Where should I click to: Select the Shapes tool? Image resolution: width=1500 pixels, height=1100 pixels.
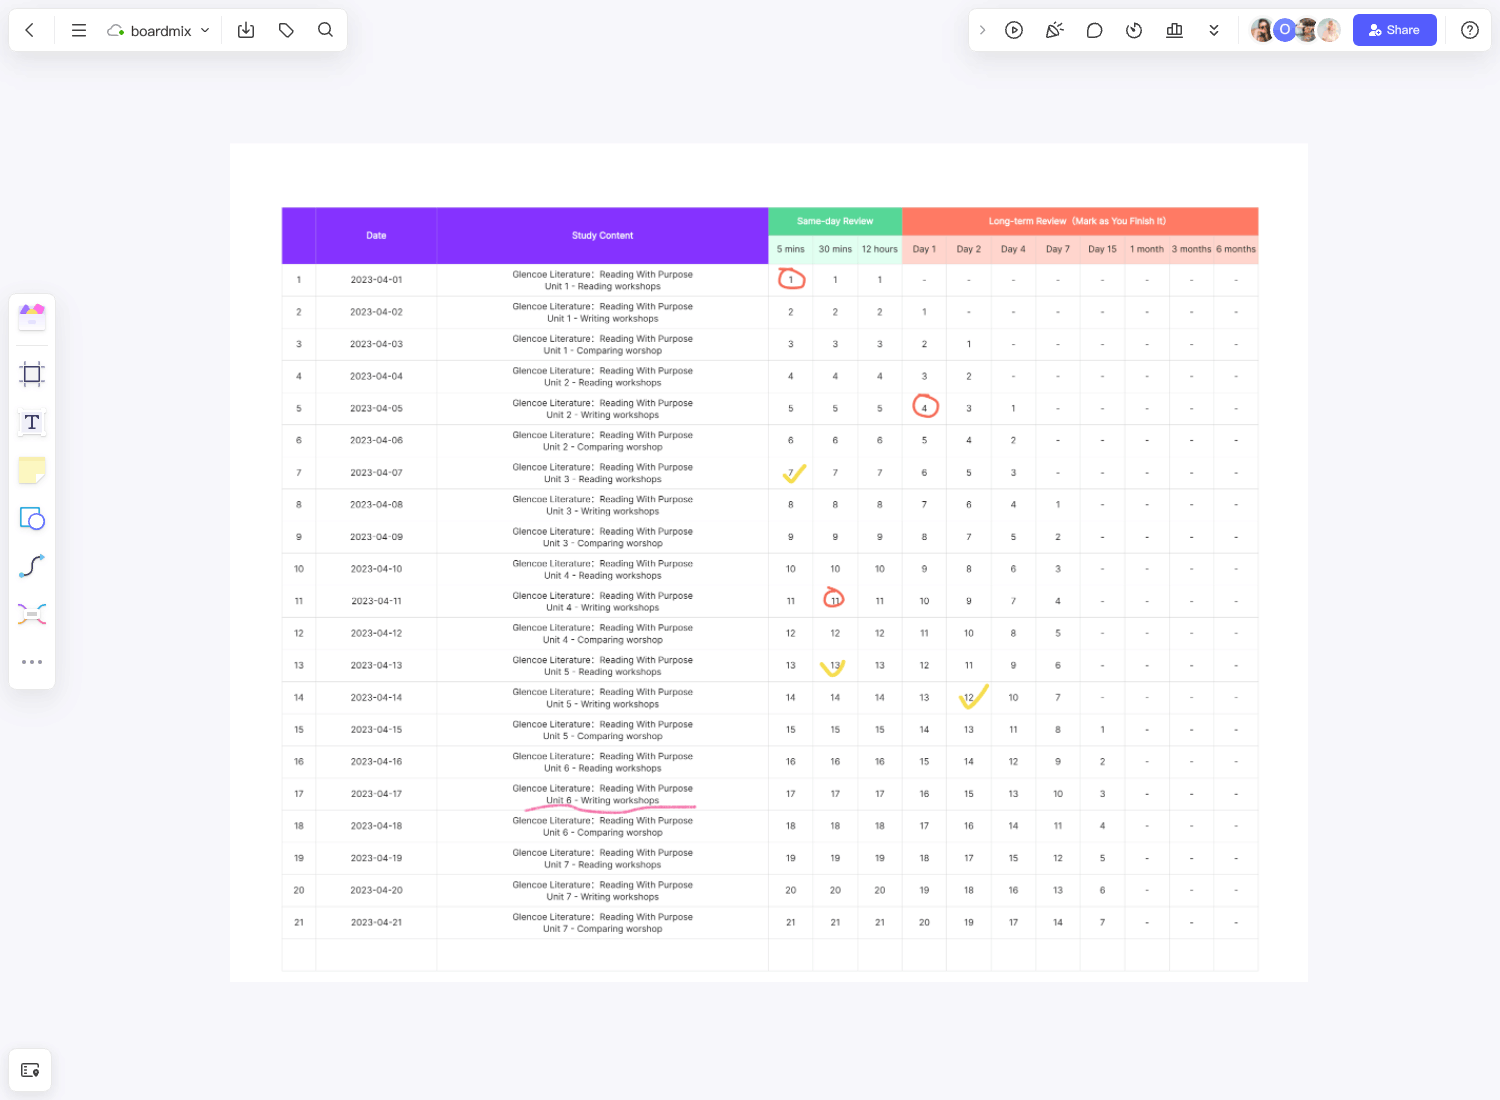(32, 518)
